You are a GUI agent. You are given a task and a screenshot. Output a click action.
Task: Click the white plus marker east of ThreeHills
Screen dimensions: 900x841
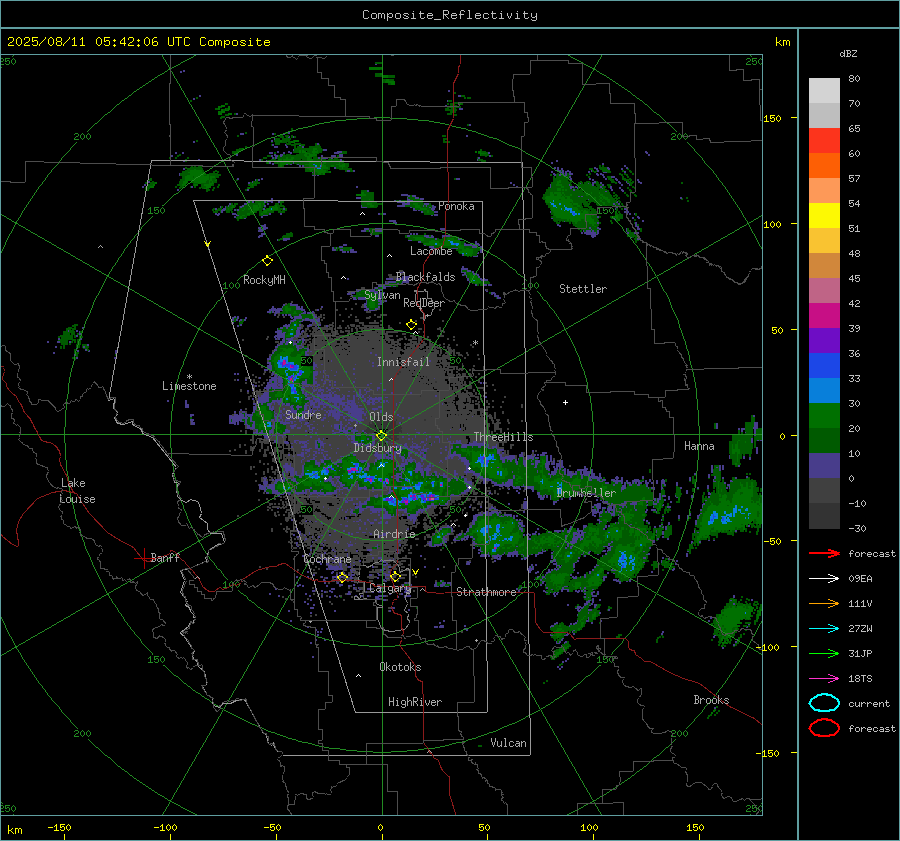click(x=565, y=402)
